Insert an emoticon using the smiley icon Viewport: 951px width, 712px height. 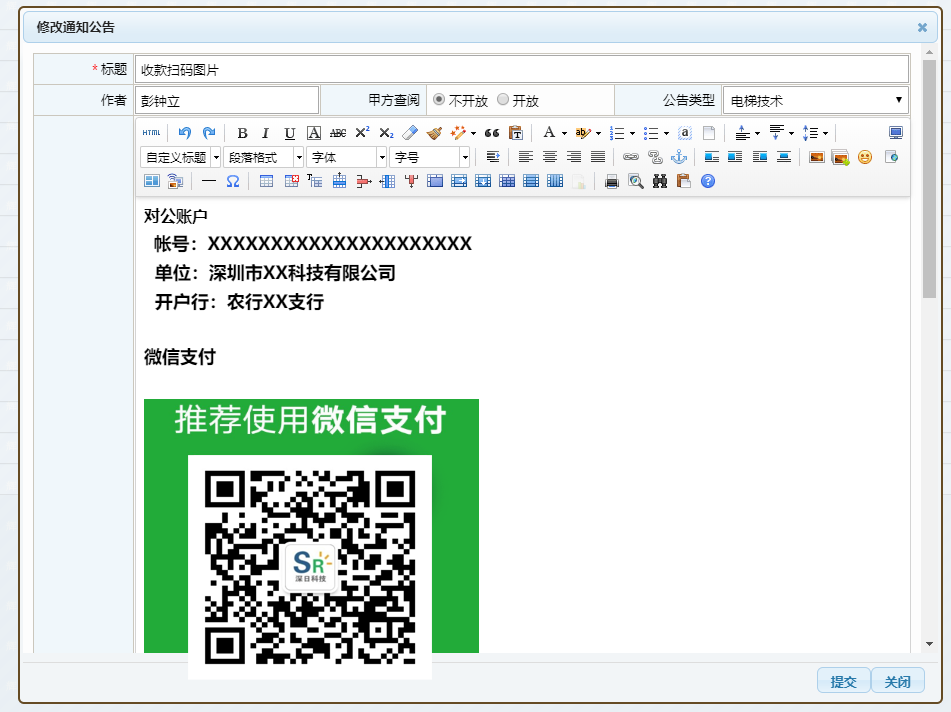click(865, 157)
